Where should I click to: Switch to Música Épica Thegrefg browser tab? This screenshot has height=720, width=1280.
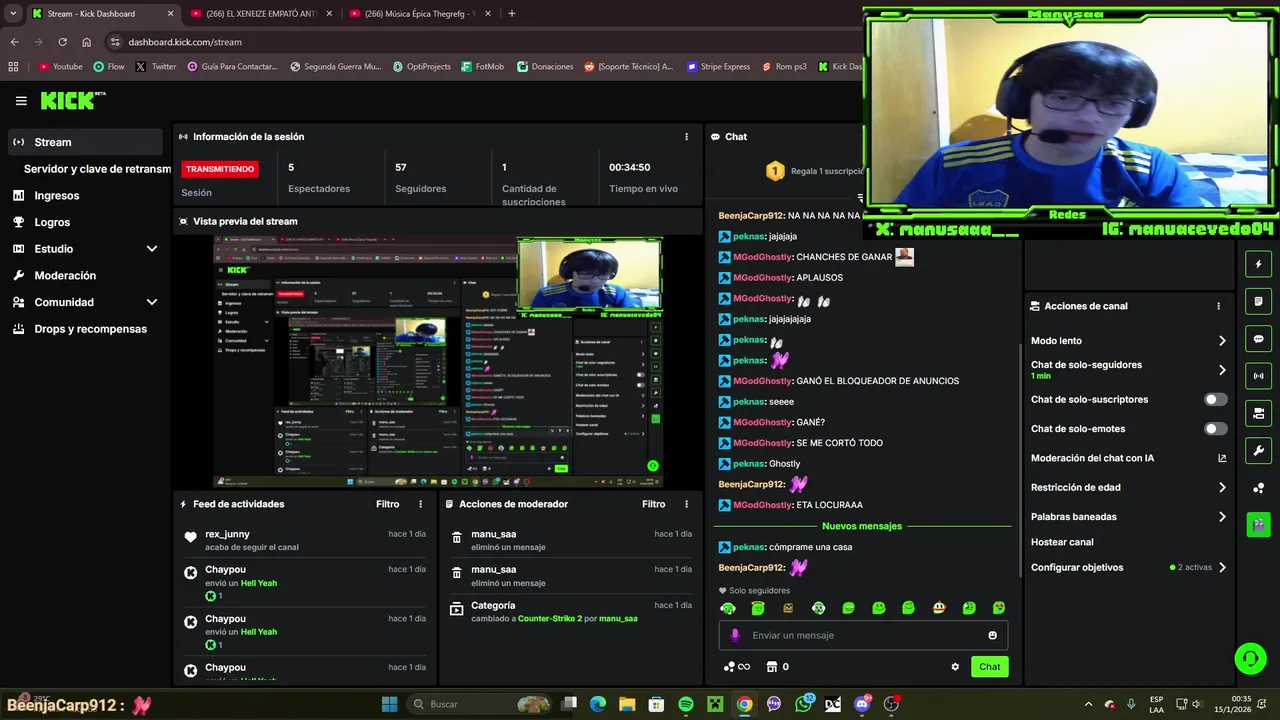[420, 14]
